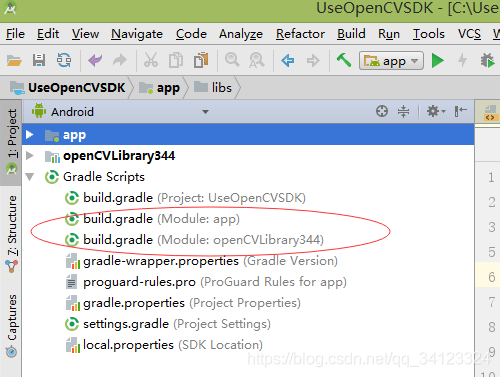Navigate Forward with the gray arrow

click(x=313, y=61)
